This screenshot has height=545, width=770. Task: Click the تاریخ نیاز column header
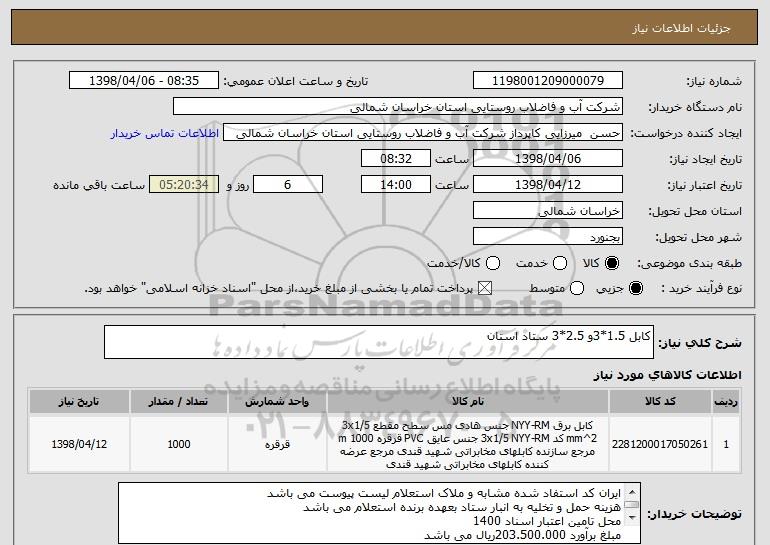click(x=79, y=402)
